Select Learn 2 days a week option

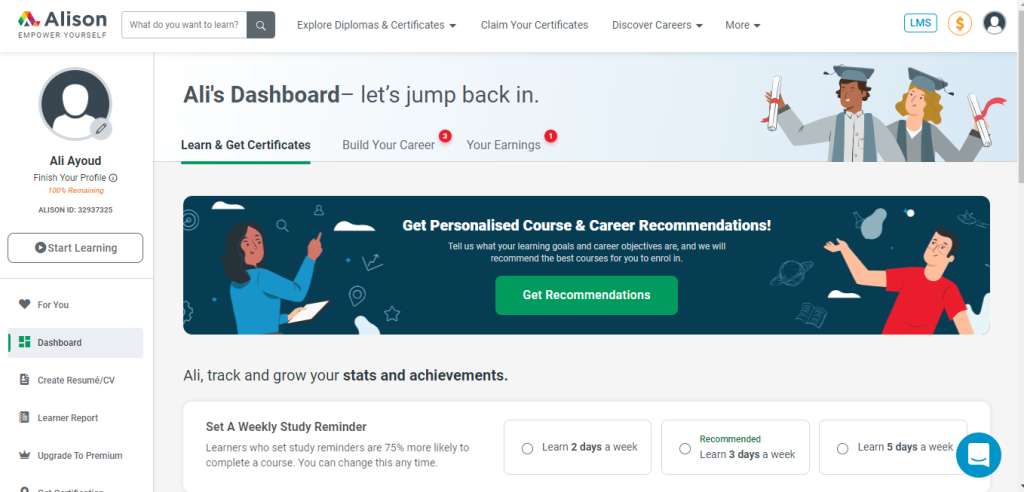pyautogui.click(x=577, y=448)
